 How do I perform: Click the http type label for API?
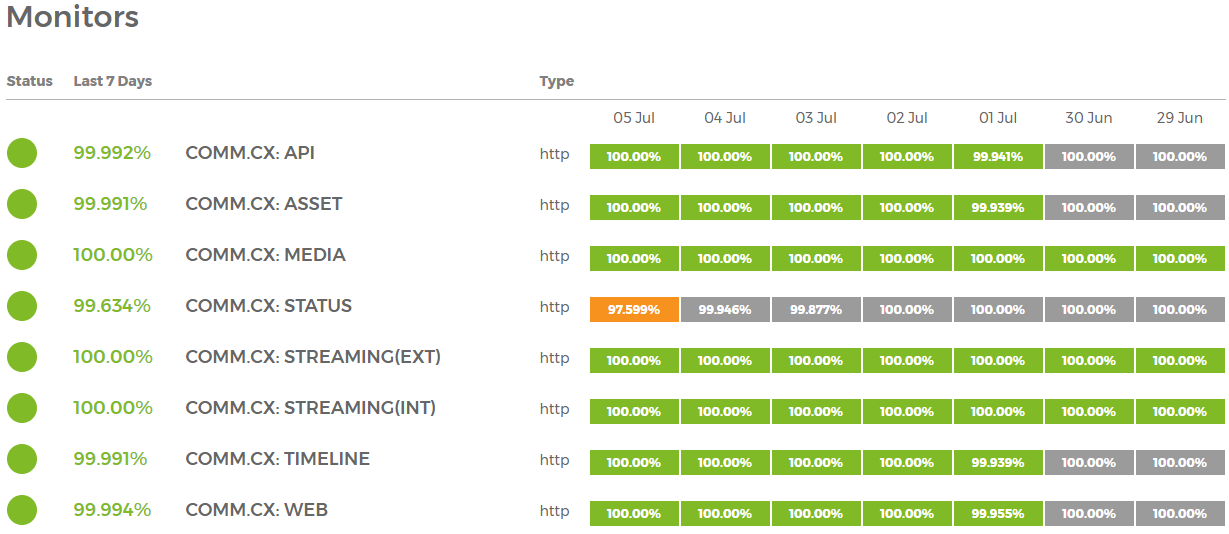tap(555, 154)
